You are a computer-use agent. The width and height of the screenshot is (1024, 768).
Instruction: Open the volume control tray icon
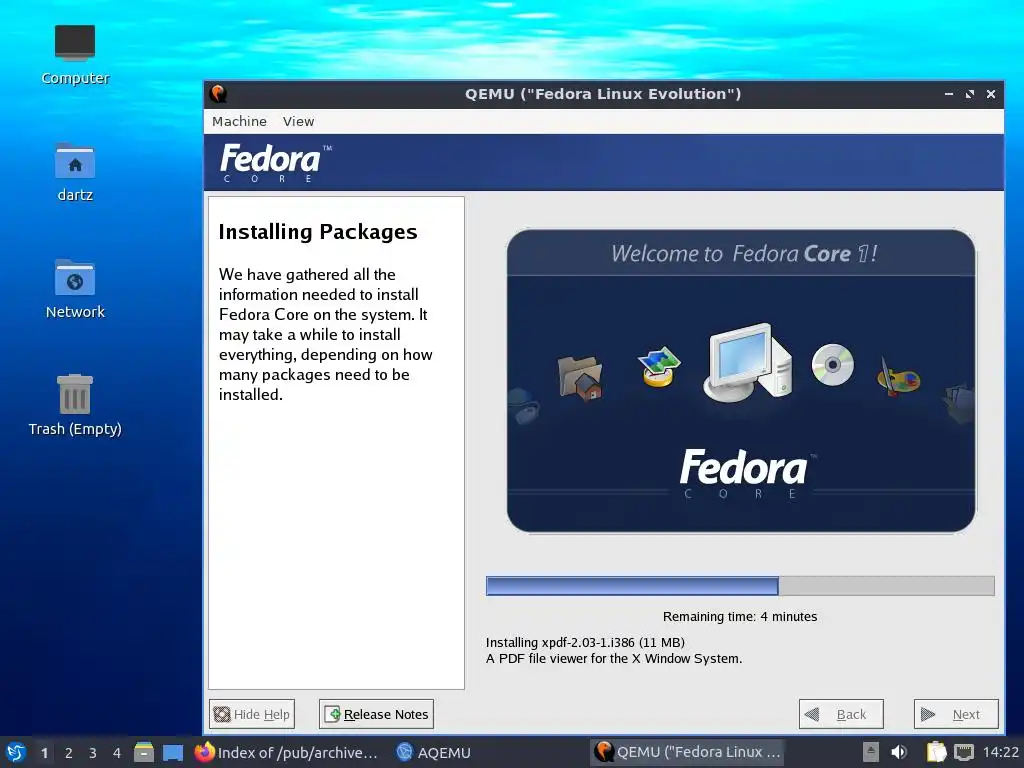[x=899, y=752]
